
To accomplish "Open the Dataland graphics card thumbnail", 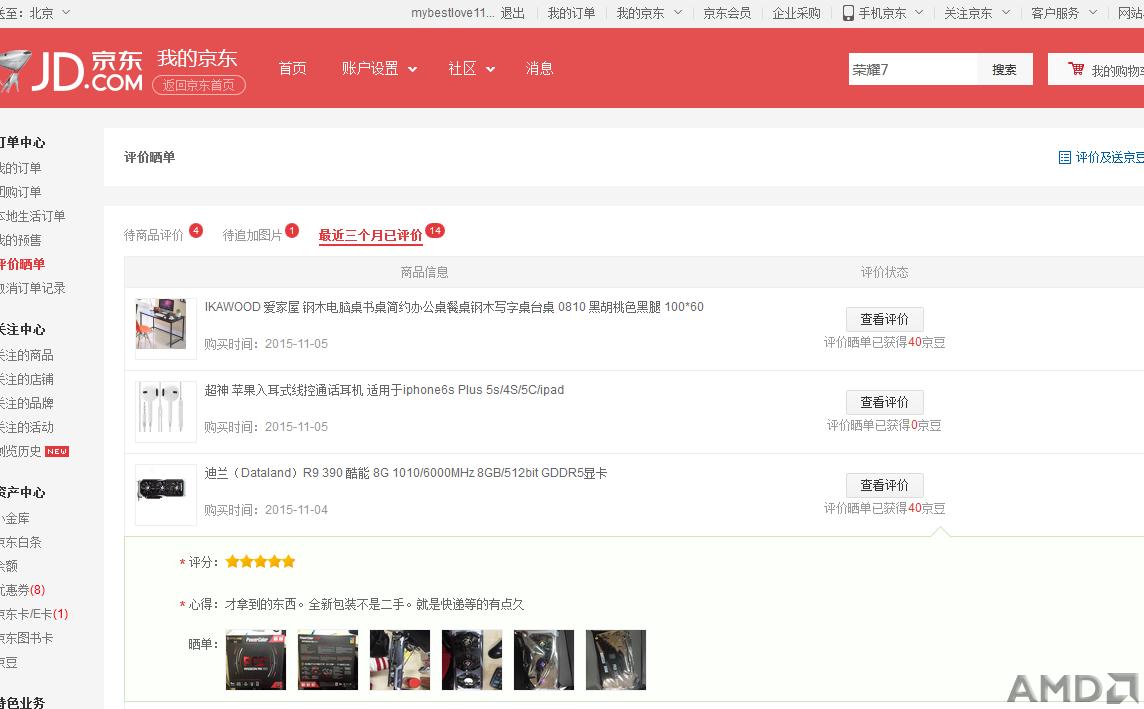I will [166, 495].
